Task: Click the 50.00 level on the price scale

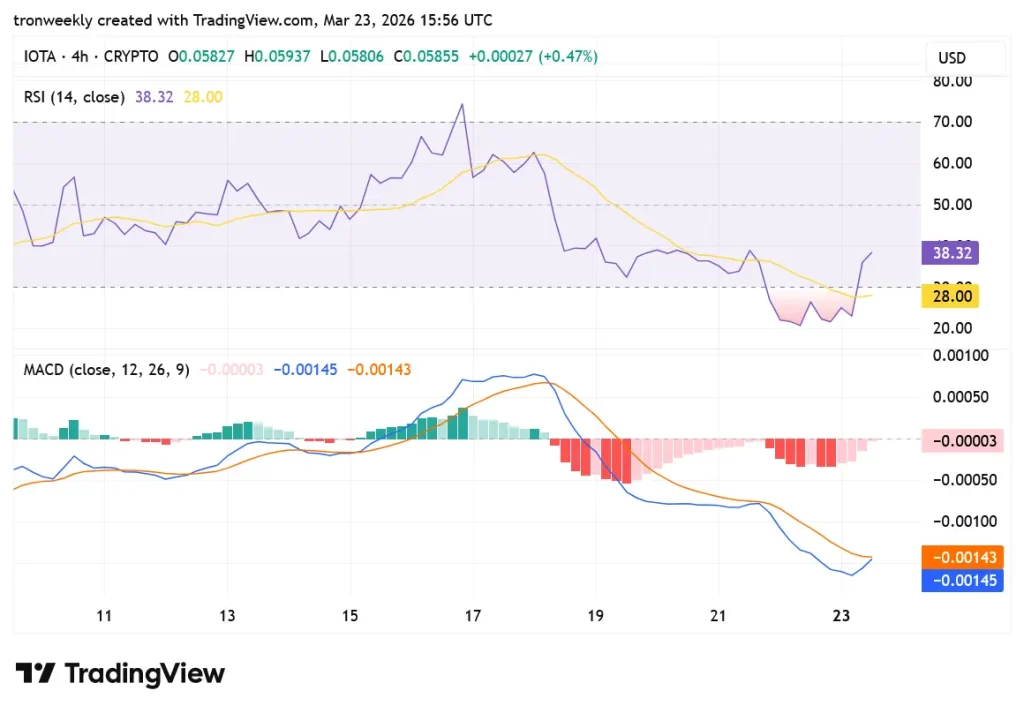Action: (x=952, y=204)
